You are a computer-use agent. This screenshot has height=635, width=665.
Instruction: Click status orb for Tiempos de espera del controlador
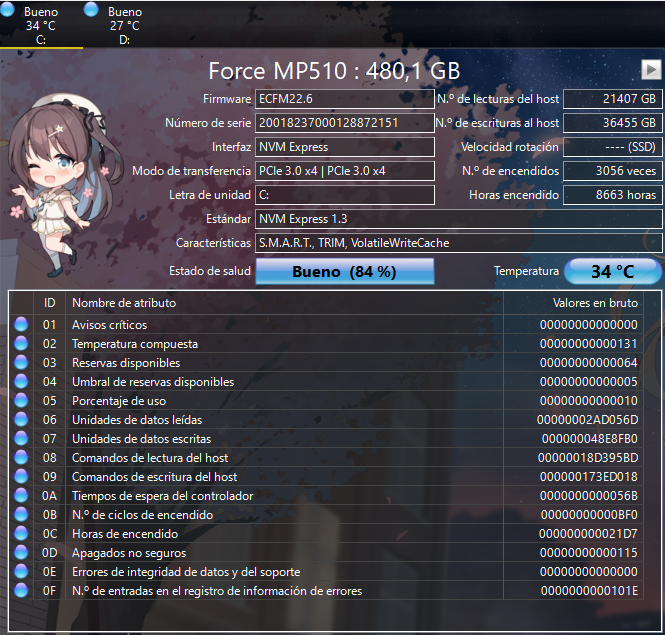point(21,495)
